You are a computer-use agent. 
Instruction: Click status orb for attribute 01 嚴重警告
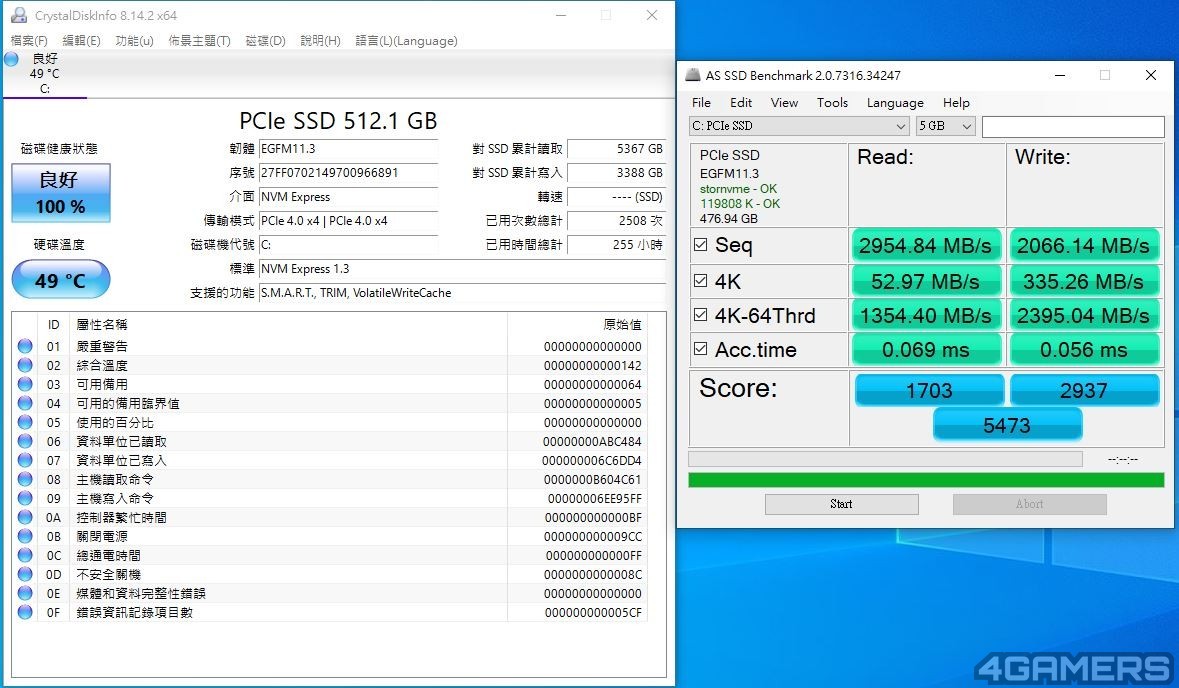coord(26,346)
